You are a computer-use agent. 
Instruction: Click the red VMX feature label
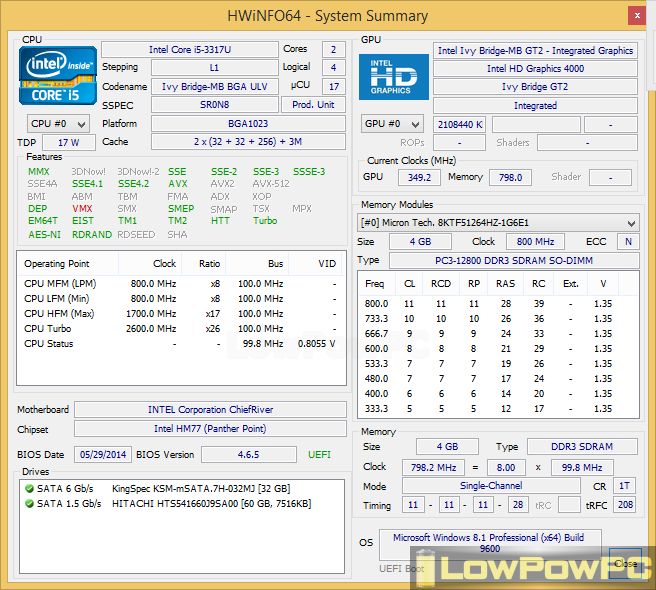82,208
